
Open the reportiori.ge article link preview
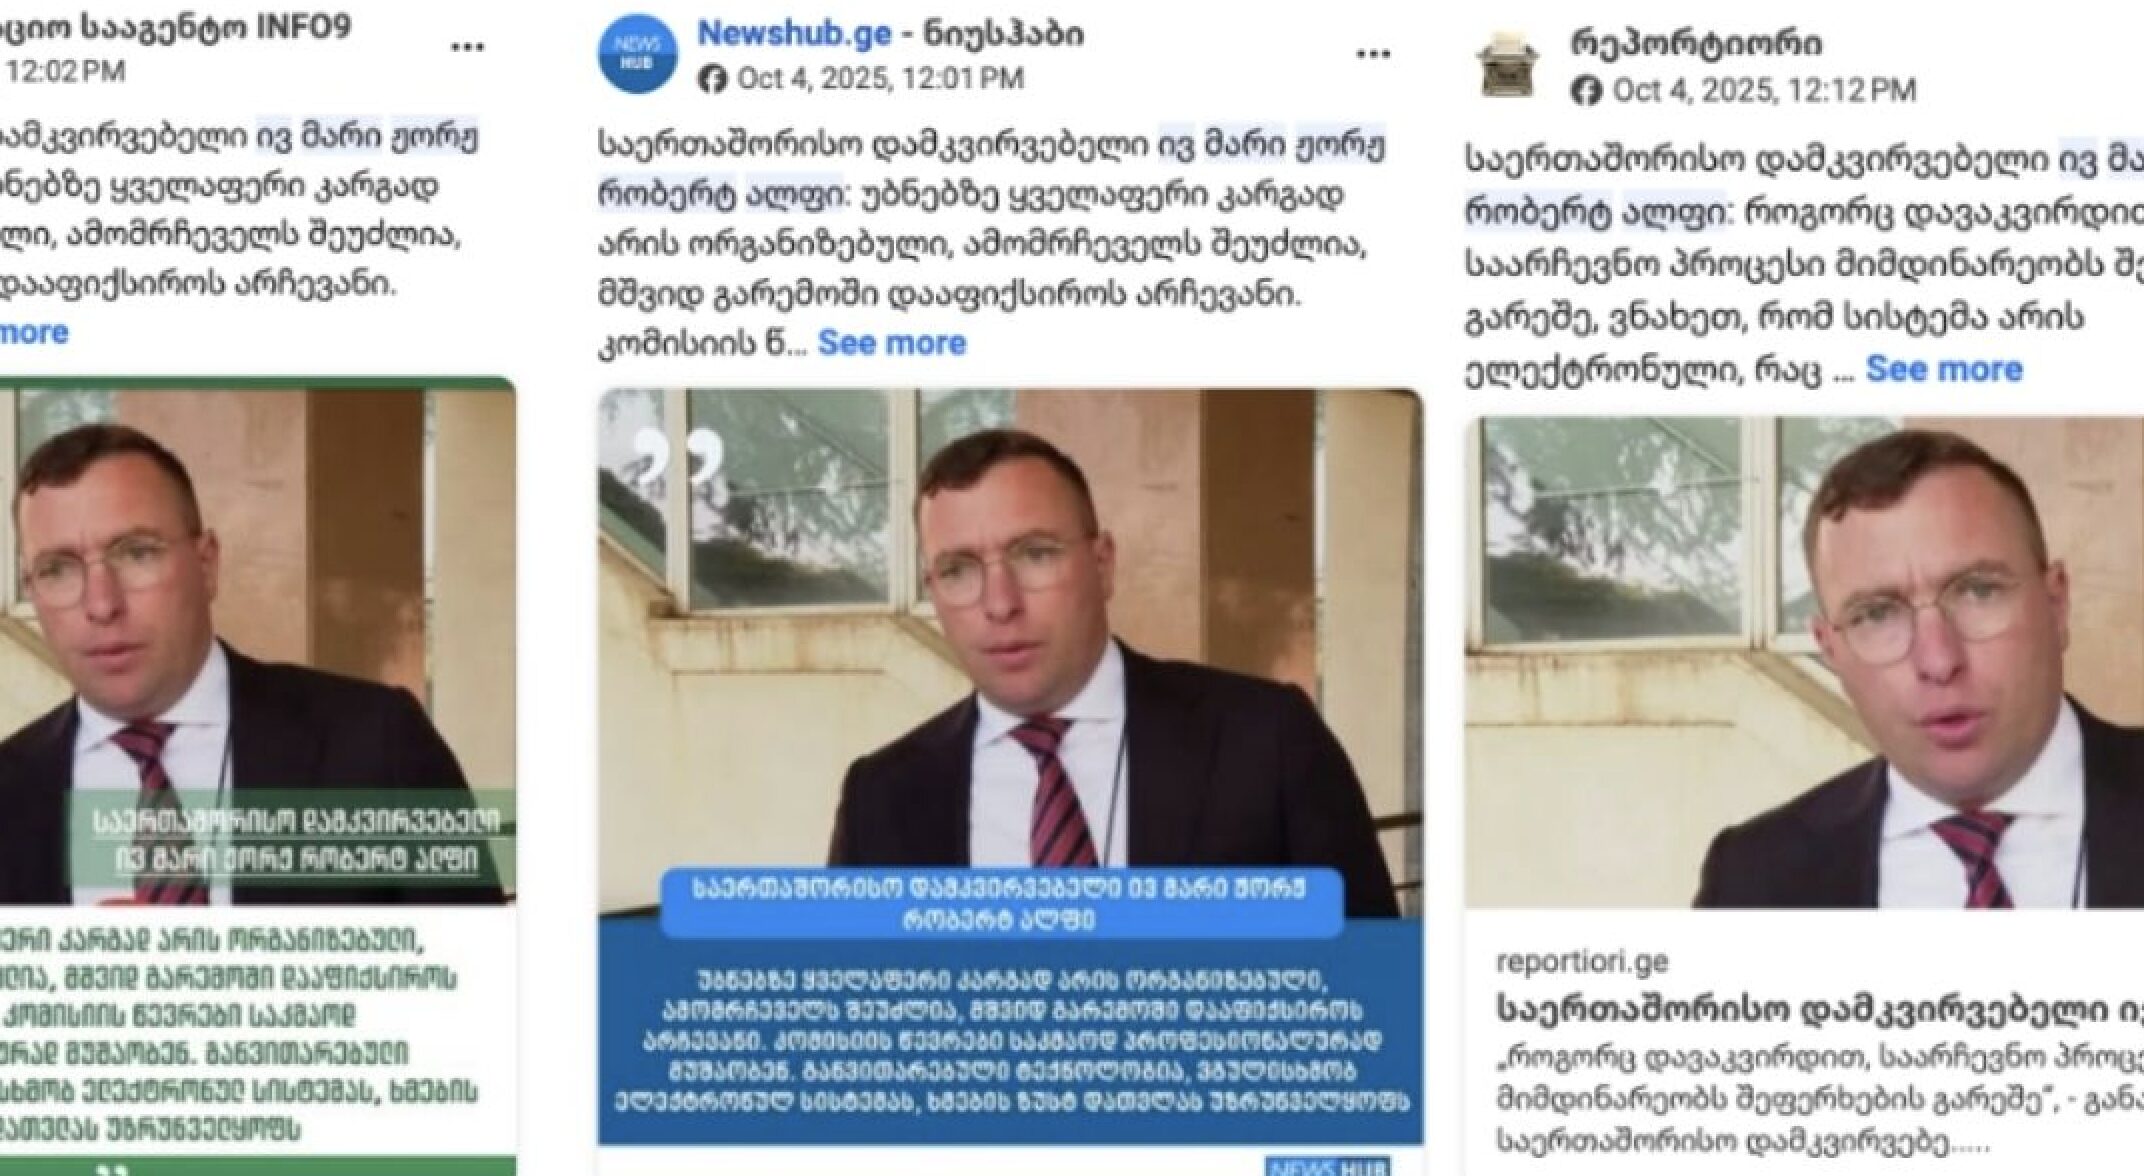point(1804,1050)
